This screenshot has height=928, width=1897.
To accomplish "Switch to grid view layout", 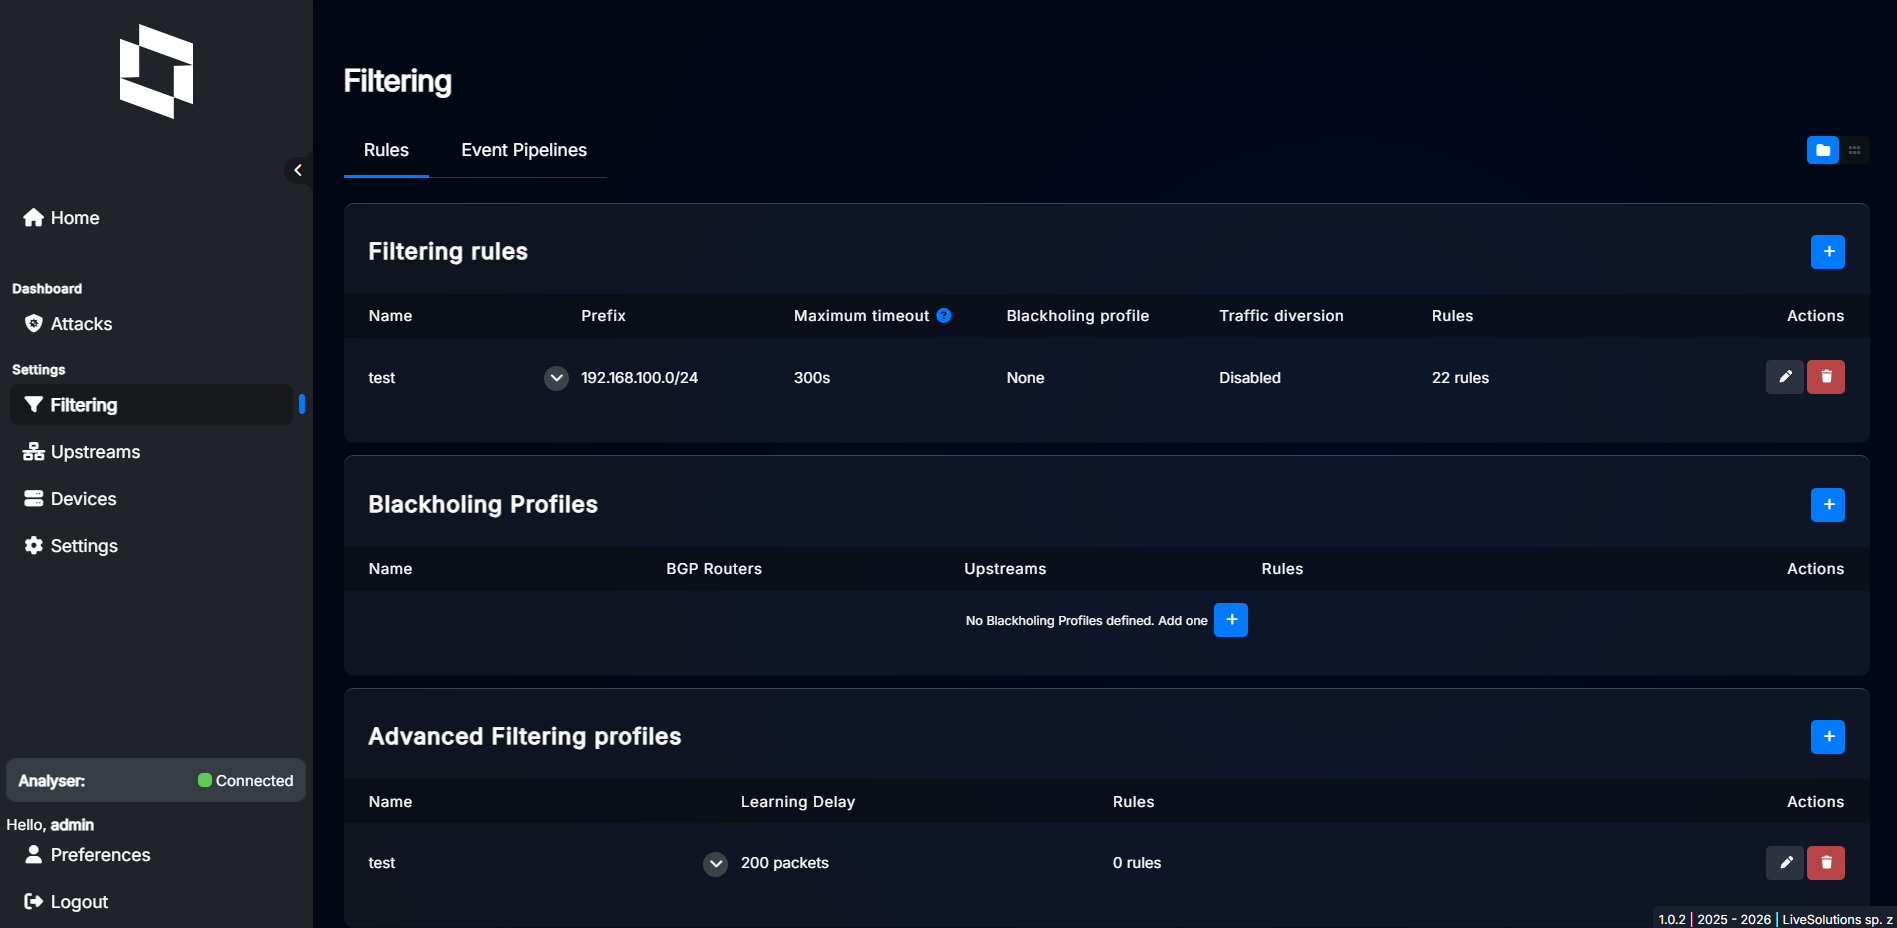I will [x=1854, y=150].
